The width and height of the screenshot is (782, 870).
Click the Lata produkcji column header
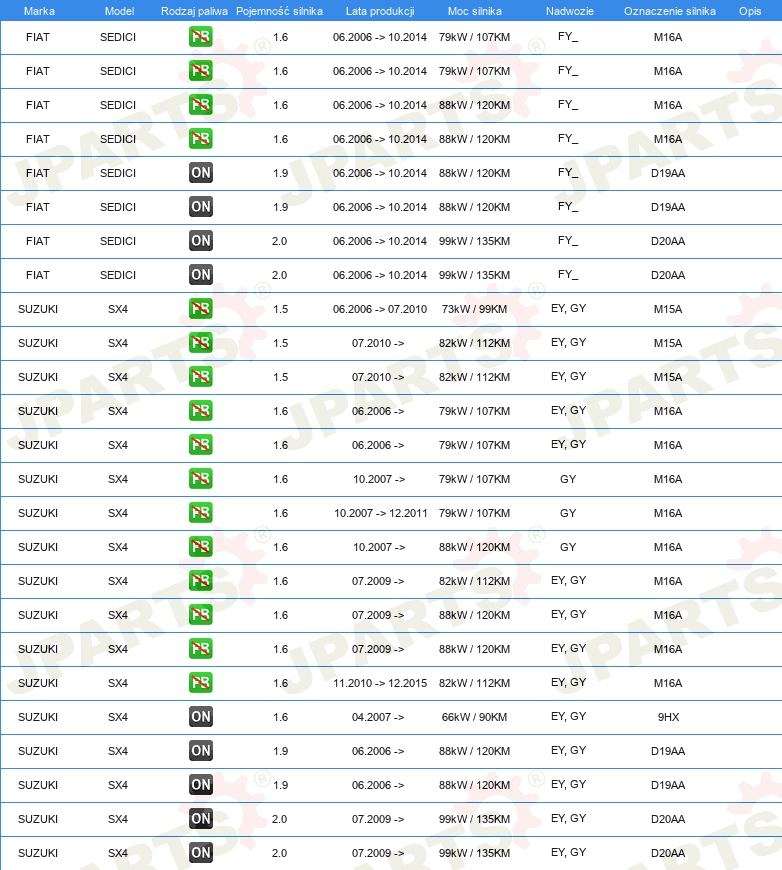click(x=380, y=11)
